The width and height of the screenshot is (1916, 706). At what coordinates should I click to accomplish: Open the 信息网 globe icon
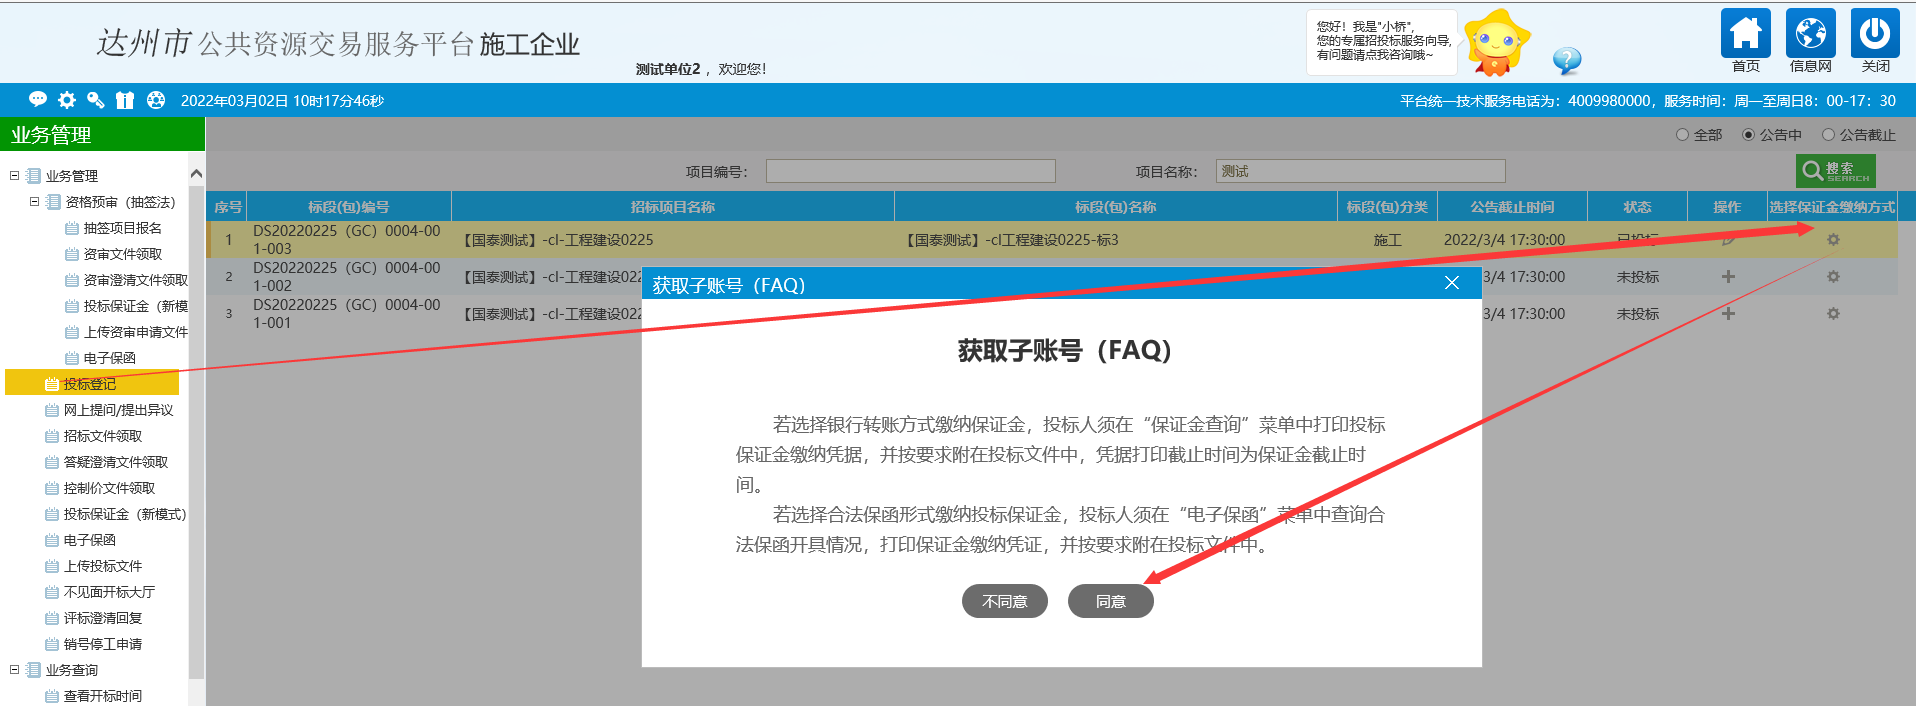pos(1810,34)
